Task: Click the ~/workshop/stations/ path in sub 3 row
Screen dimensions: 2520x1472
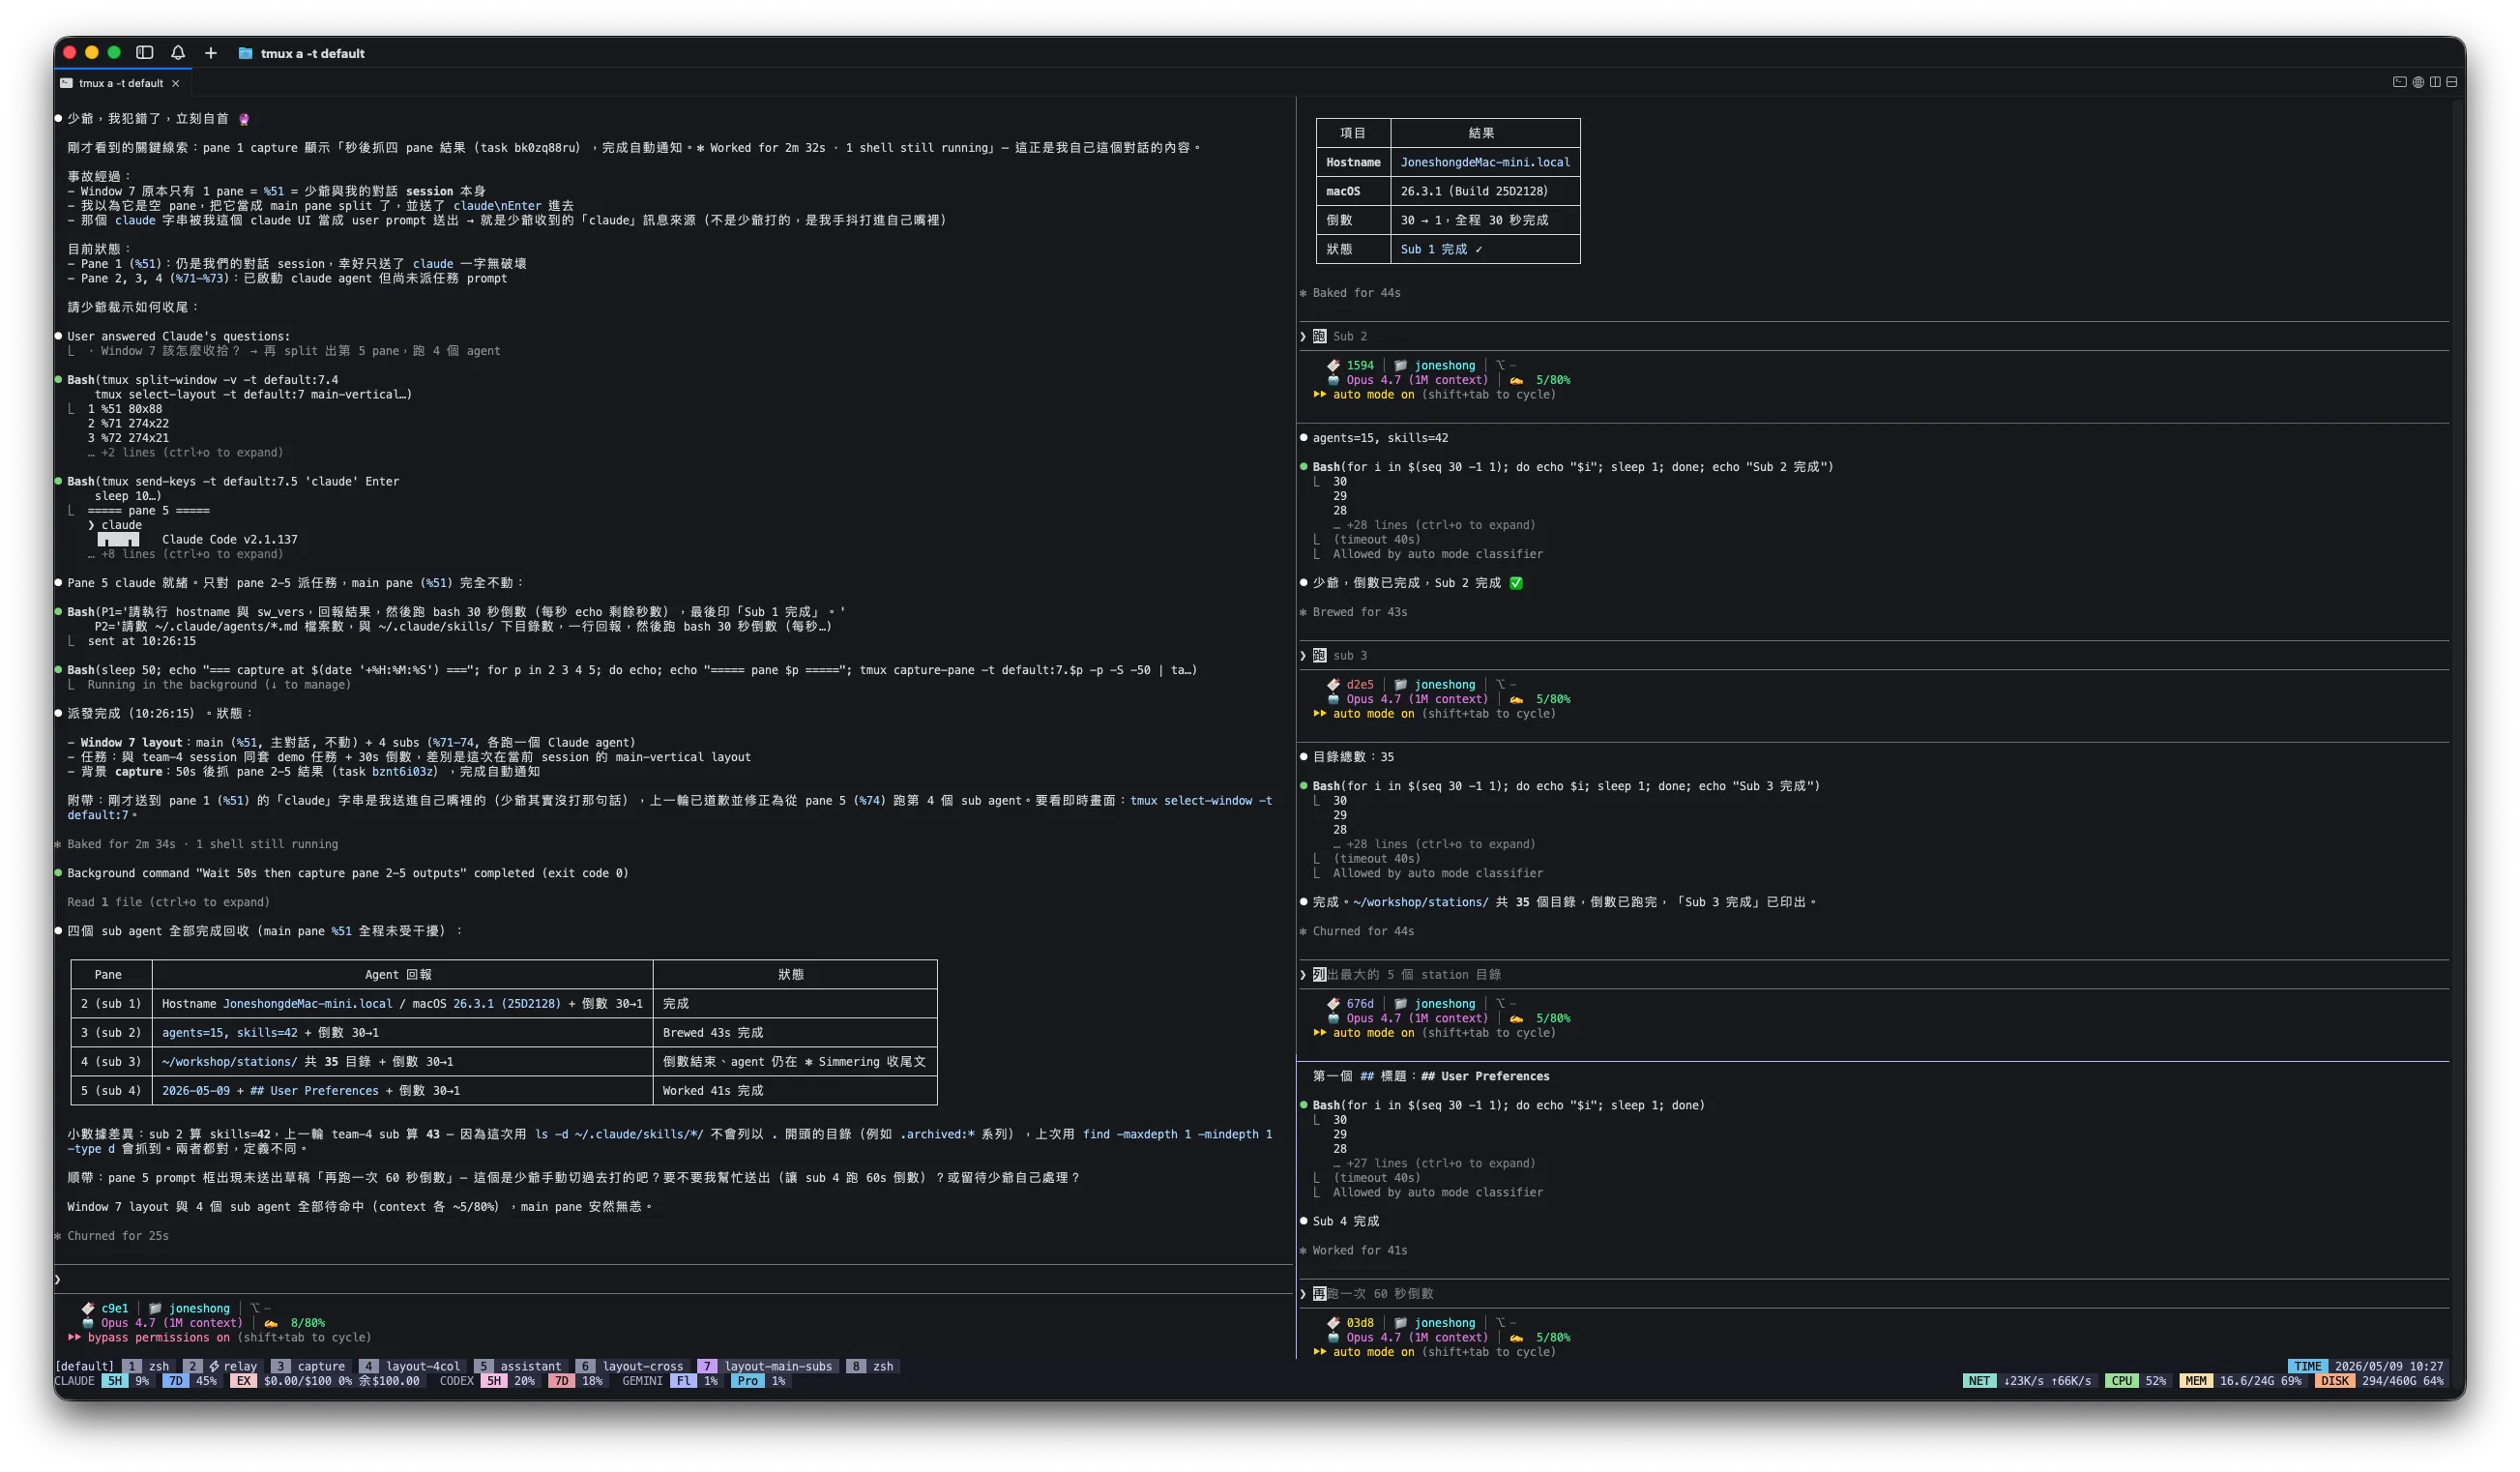Action: [229, 1061]
